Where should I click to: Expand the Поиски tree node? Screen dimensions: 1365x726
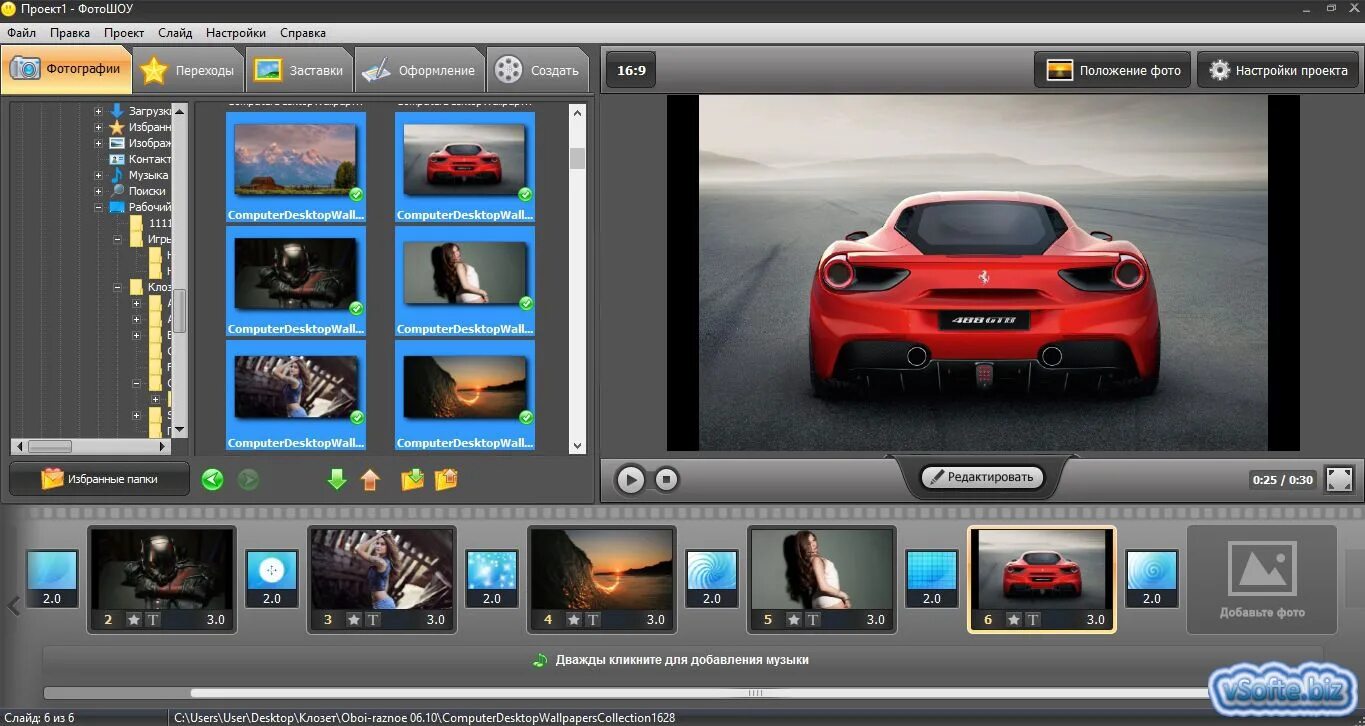tap(98, 191)
